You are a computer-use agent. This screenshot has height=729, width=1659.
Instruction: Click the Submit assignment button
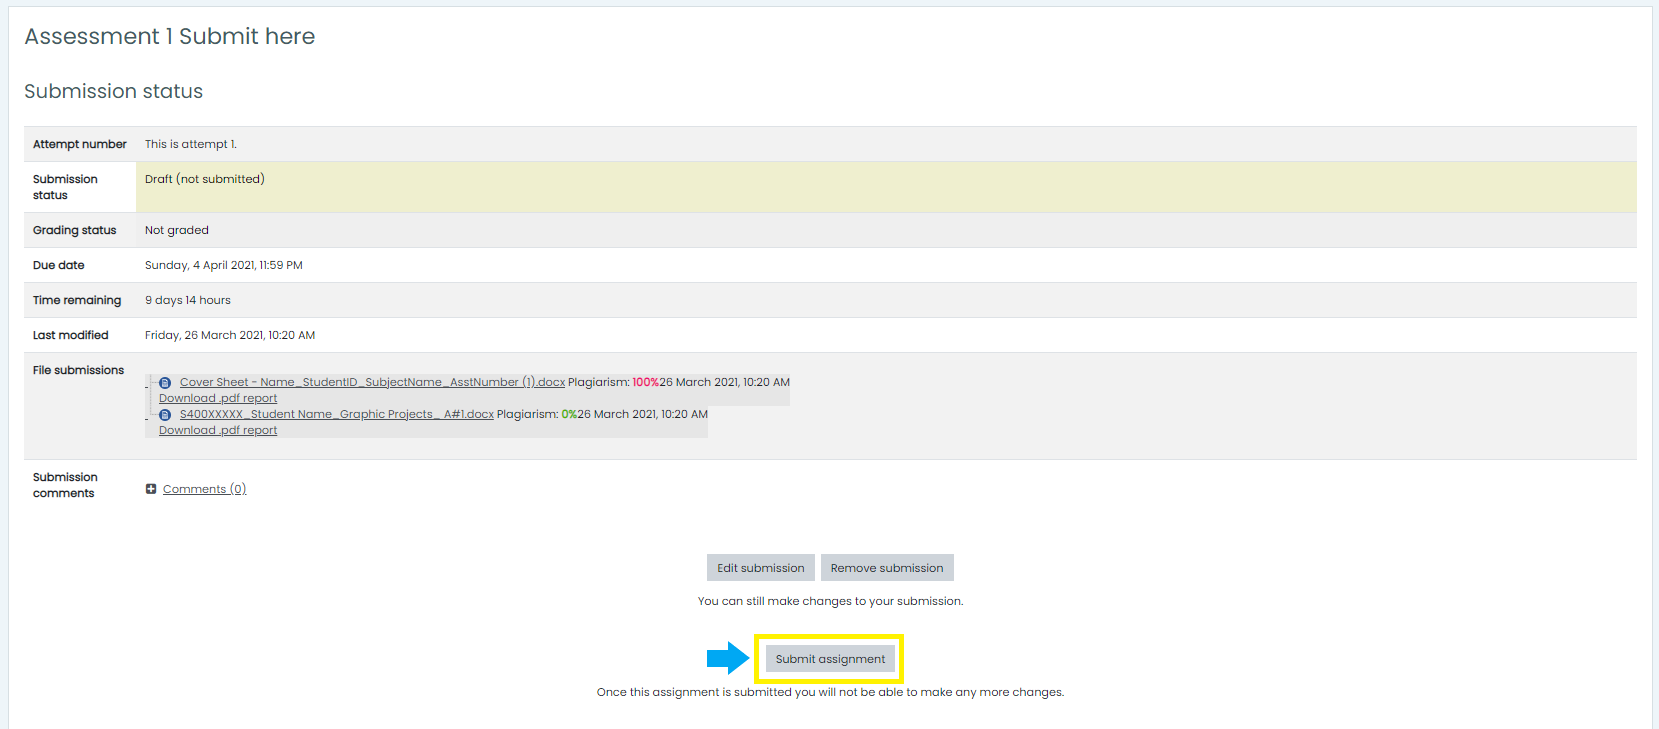[830, 659]
